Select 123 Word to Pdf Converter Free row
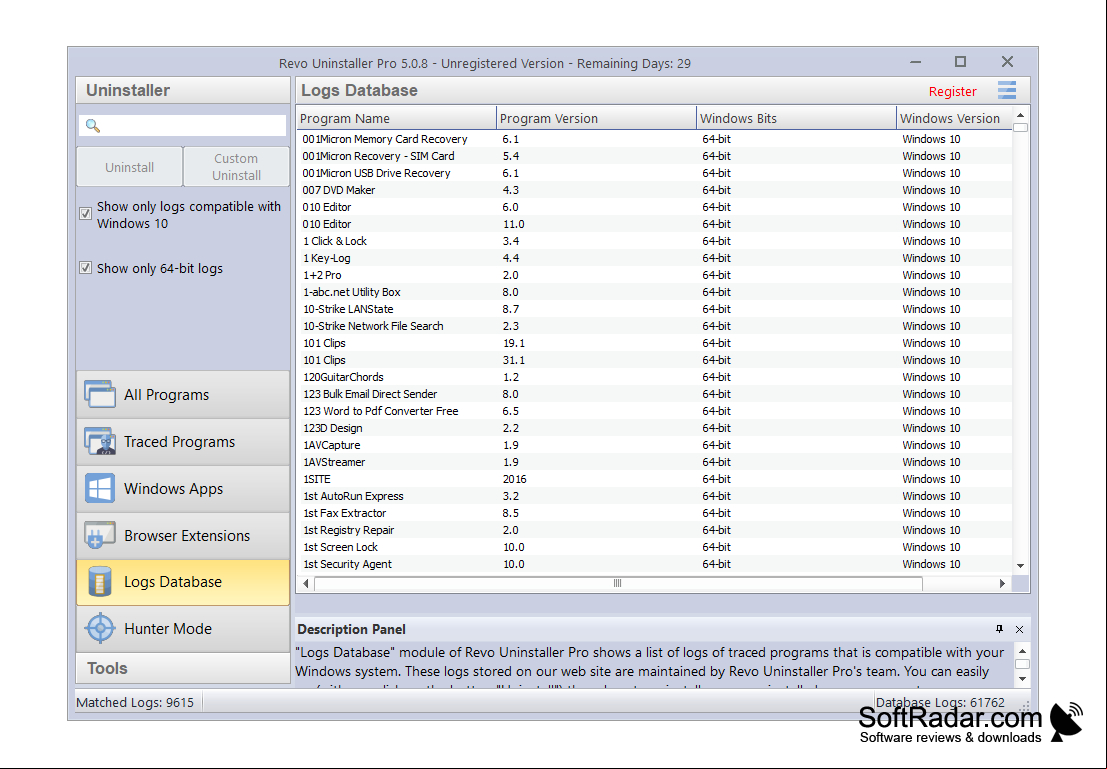Viewport: 1107px width, 769px height. click(654, 411)
